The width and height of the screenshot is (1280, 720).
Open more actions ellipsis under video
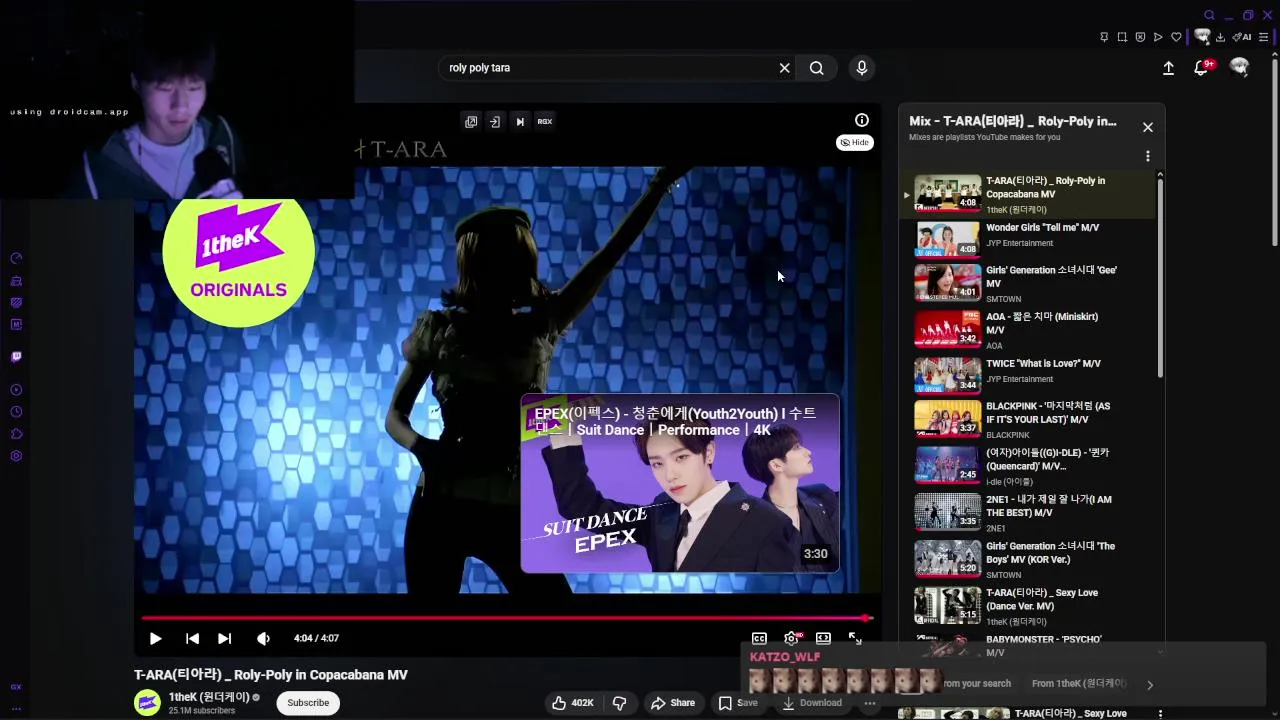coord(870,703)
